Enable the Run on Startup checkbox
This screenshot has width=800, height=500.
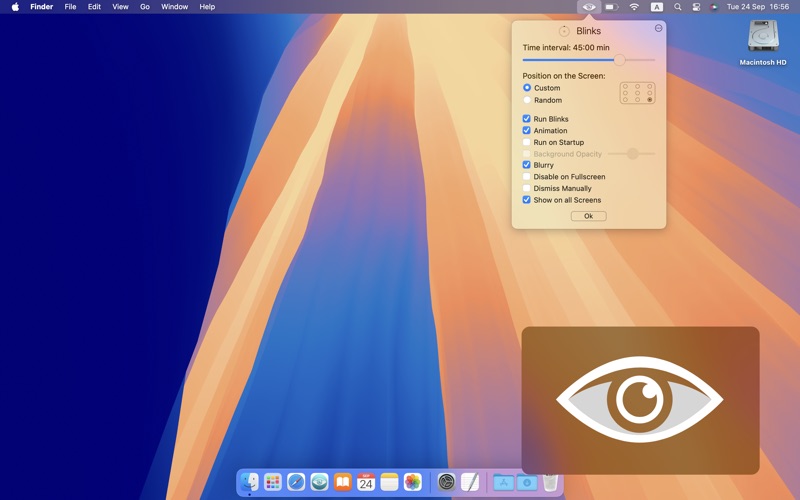point(527,142)
